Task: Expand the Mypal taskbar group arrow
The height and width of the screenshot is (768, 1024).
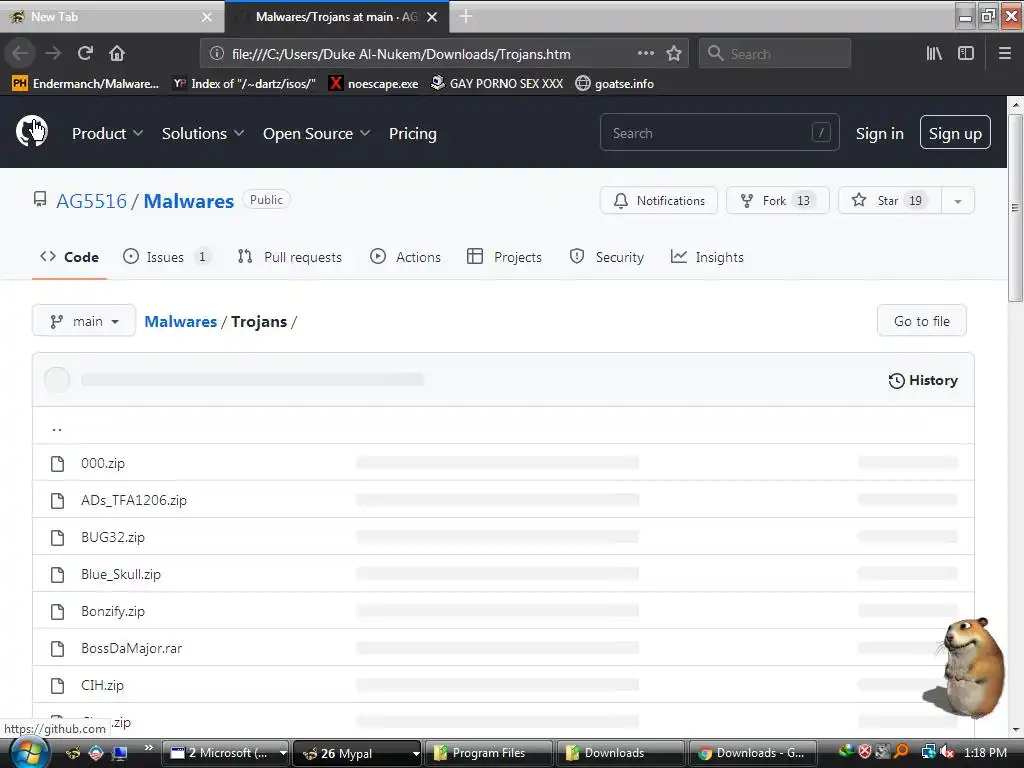Action: pyautogui.click(x=416, y=753)
